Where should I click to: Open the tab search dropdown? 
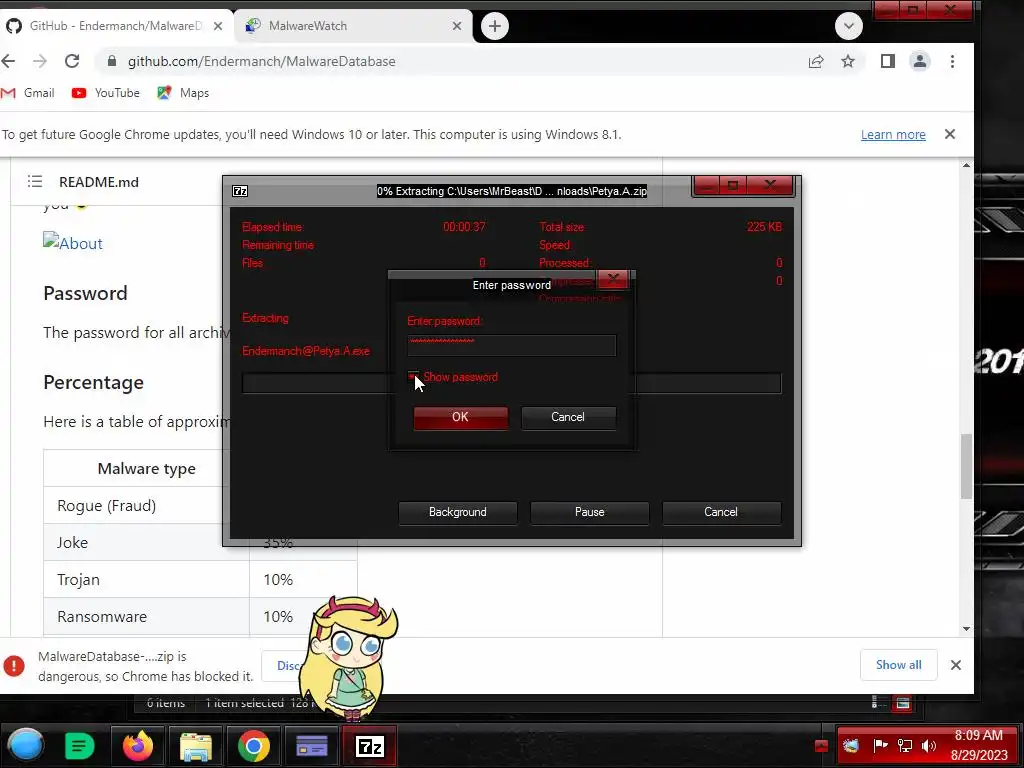coord(848,26)
